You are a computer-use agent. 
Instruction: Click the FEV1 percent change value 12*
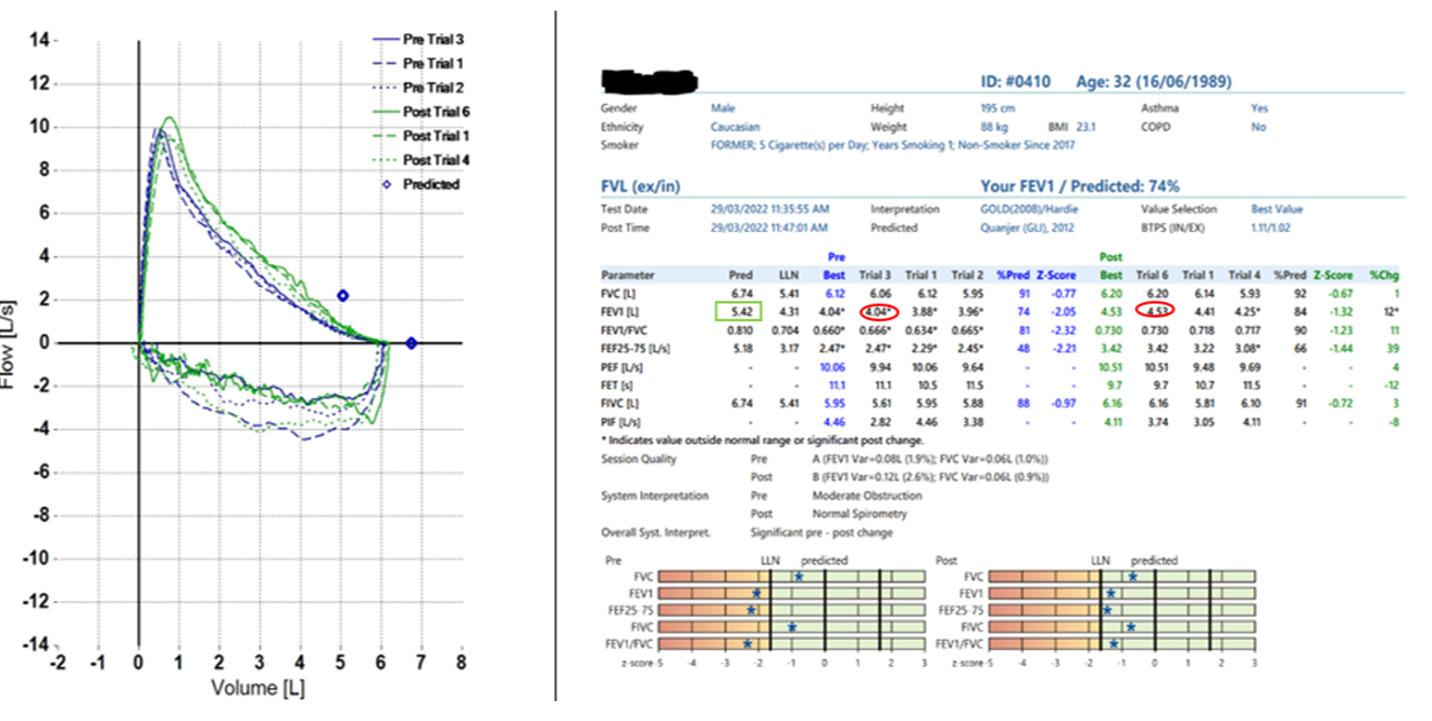[x=1389, y=312]
